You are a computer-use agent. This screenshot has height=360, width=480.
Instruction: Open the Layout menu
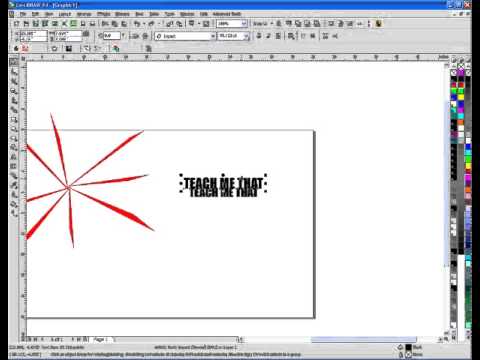[x=65, y=14]
